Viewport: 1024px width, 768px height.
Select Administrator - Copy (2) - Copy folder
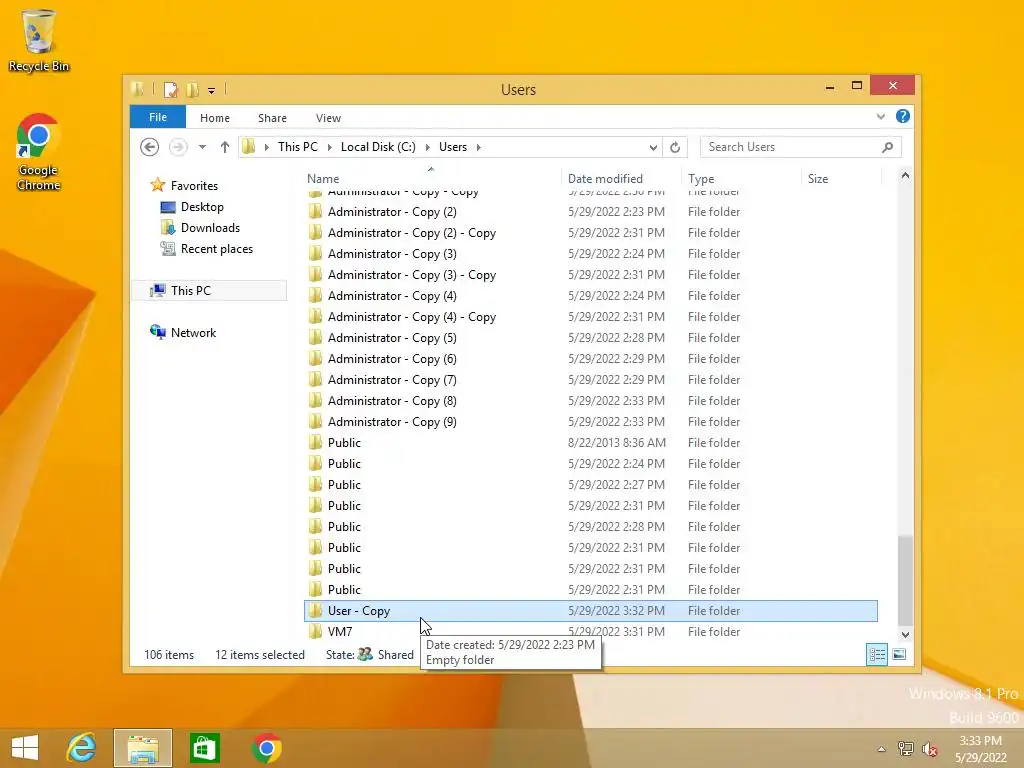[590, 232]
